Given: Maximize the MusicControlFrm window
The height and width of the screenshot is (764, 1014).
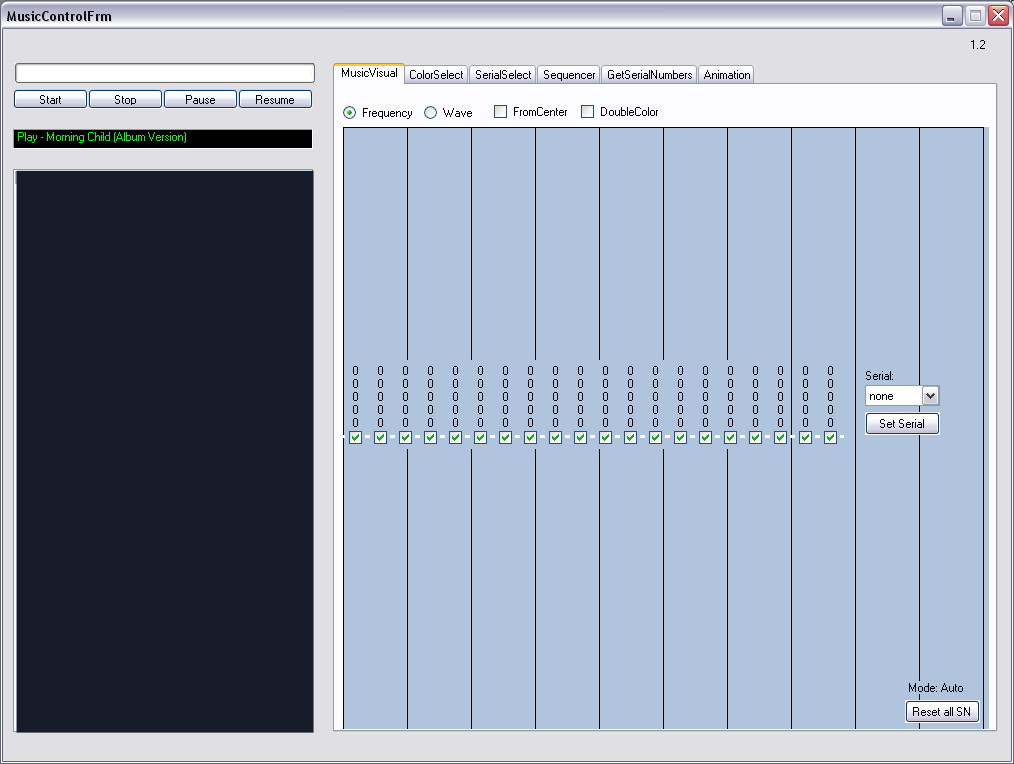Looking at the screenshot, I should [975, 15].
